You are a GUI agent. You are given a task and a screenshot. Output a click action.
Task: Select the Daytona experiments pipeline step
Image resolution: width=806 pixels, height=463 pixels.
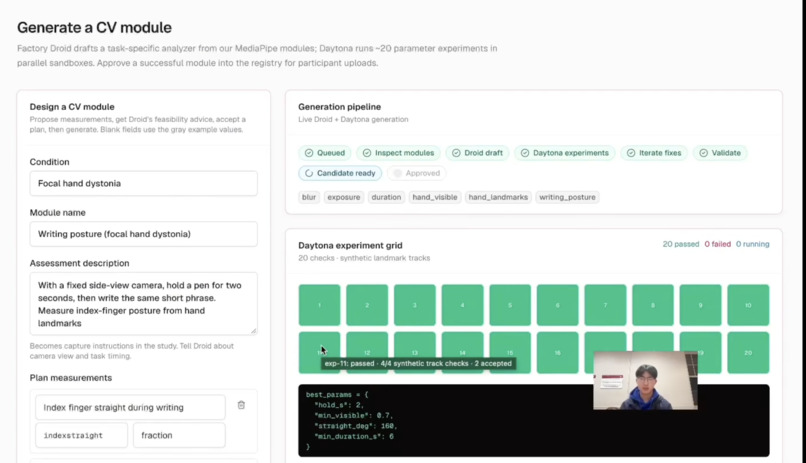(x=564, y=153)
